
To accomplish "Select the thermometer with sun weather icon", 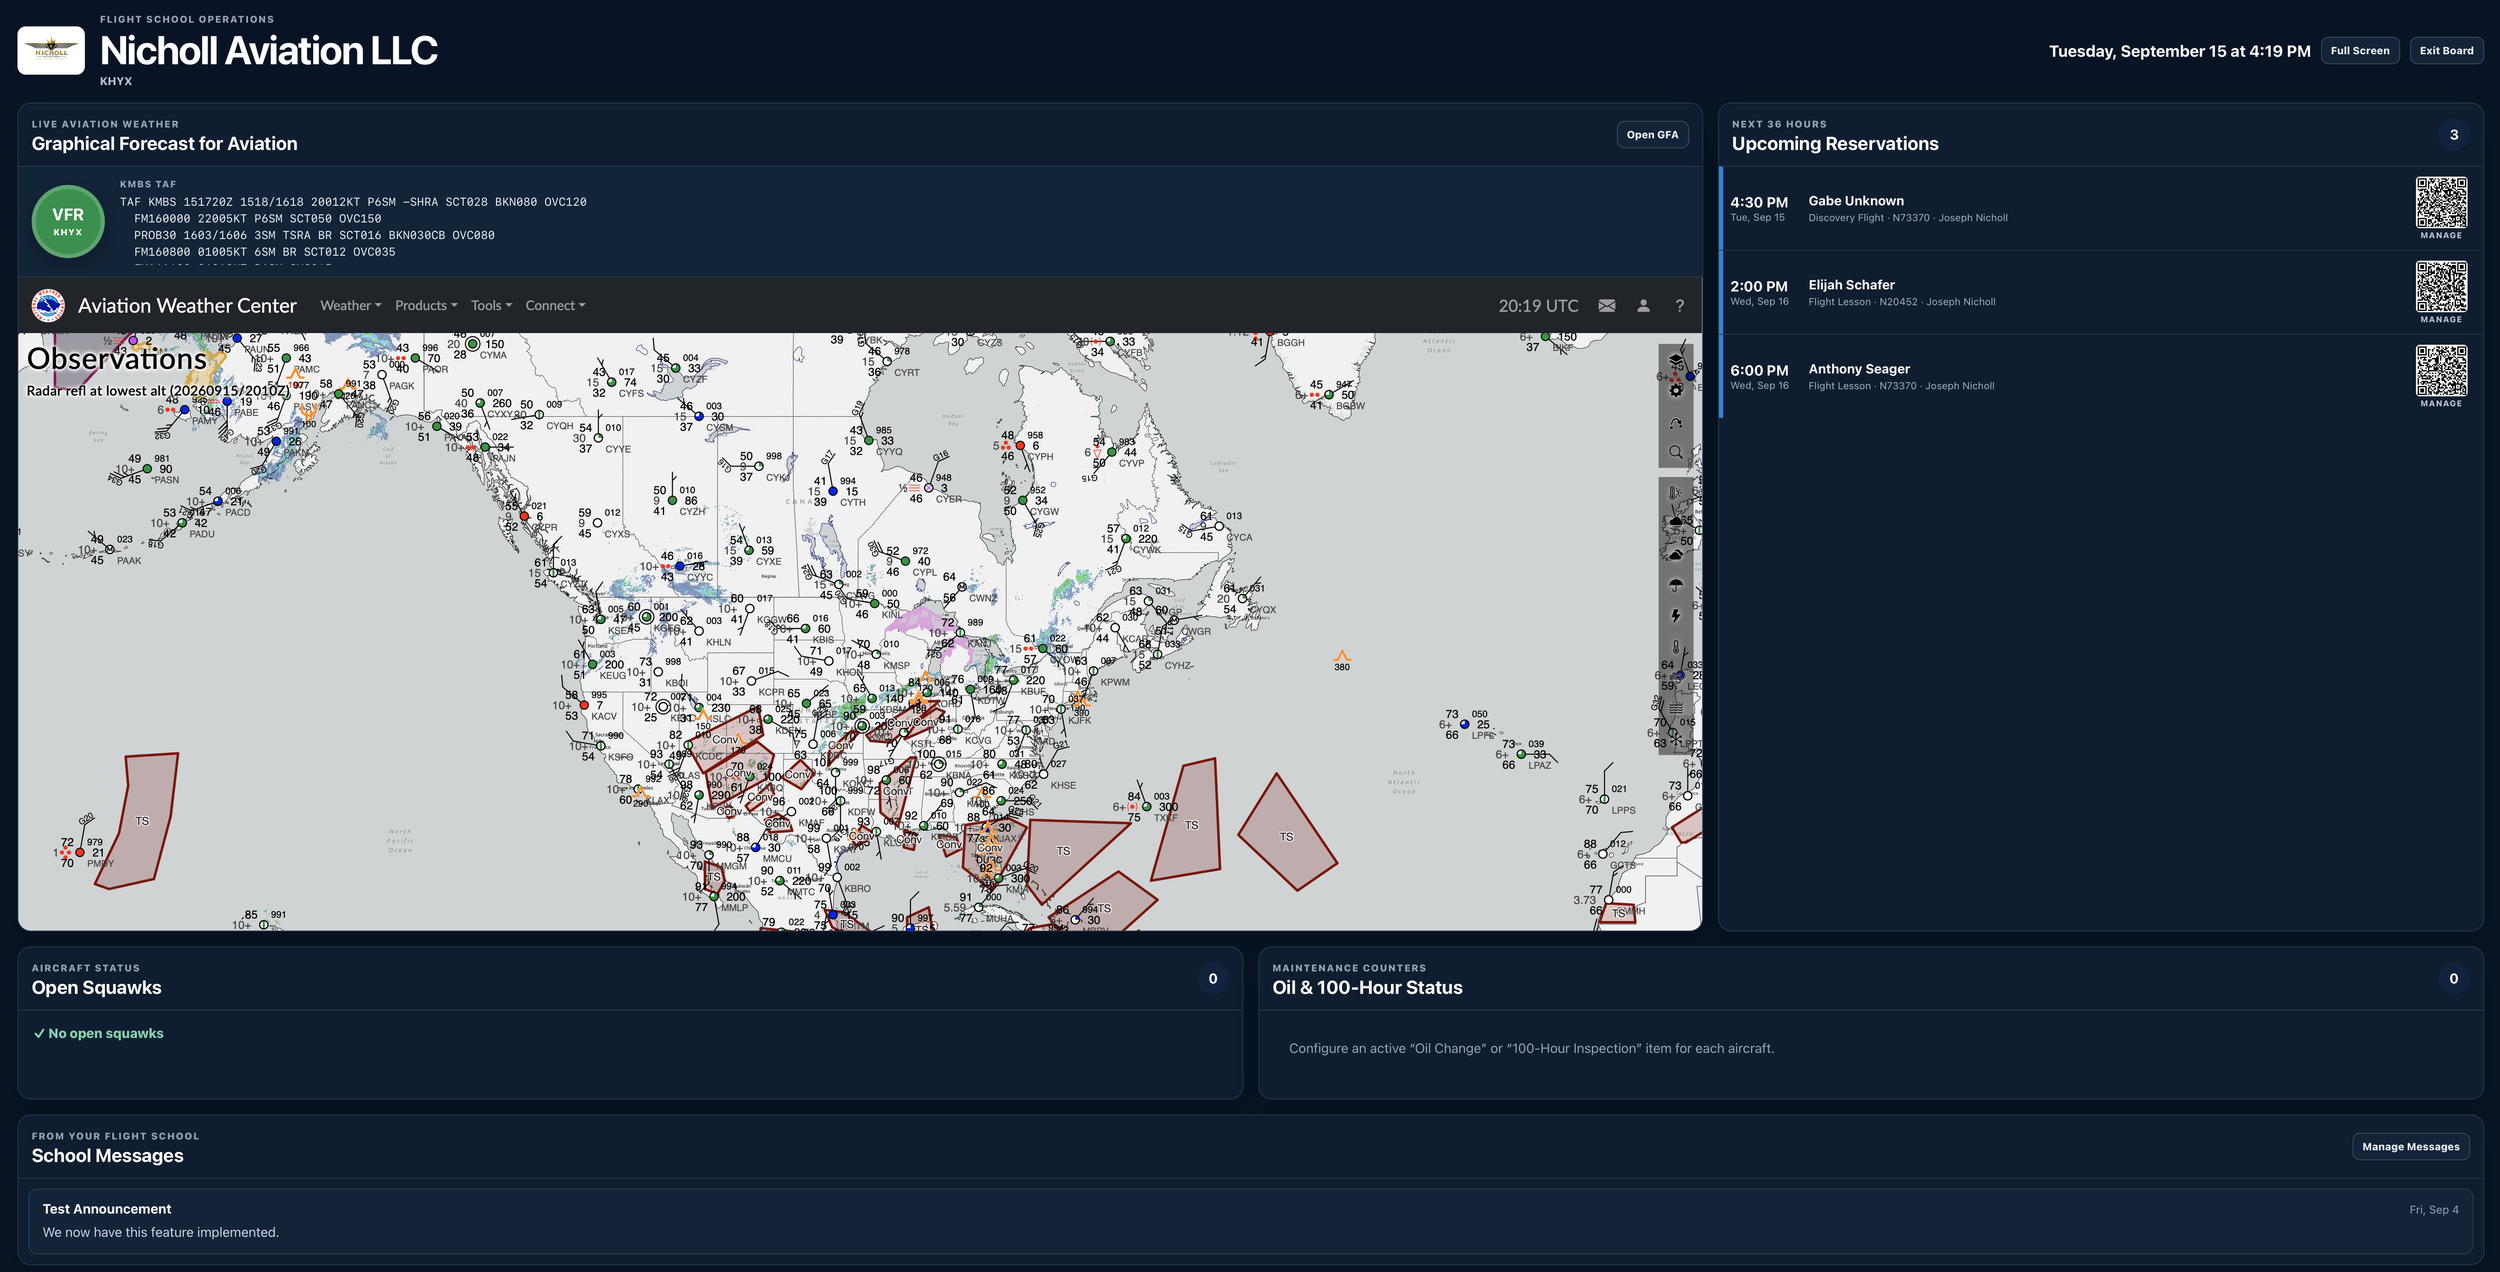I will coord(1676,493).
